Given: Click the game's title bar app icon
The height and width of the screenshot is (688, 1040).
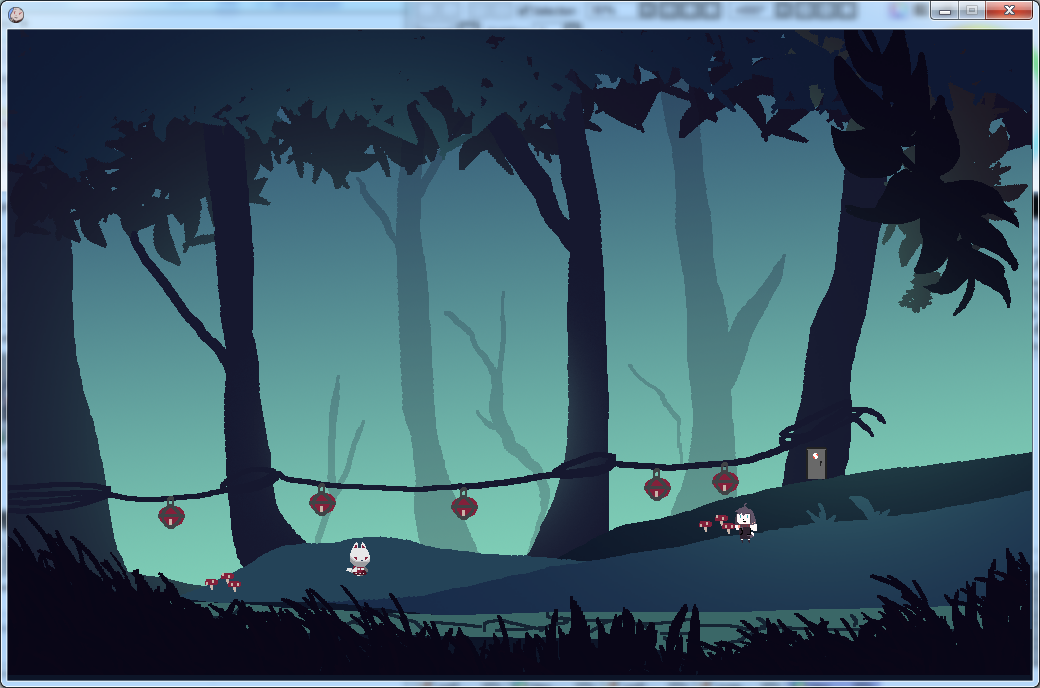Looking at the screenshot, I should click(16, 14).
